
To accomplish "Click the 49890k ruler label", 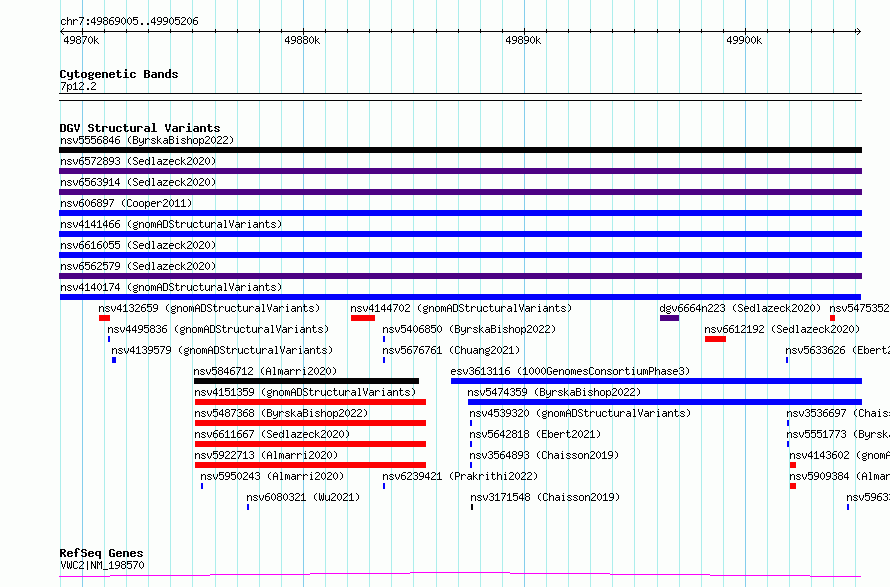I will pos(523,40).
